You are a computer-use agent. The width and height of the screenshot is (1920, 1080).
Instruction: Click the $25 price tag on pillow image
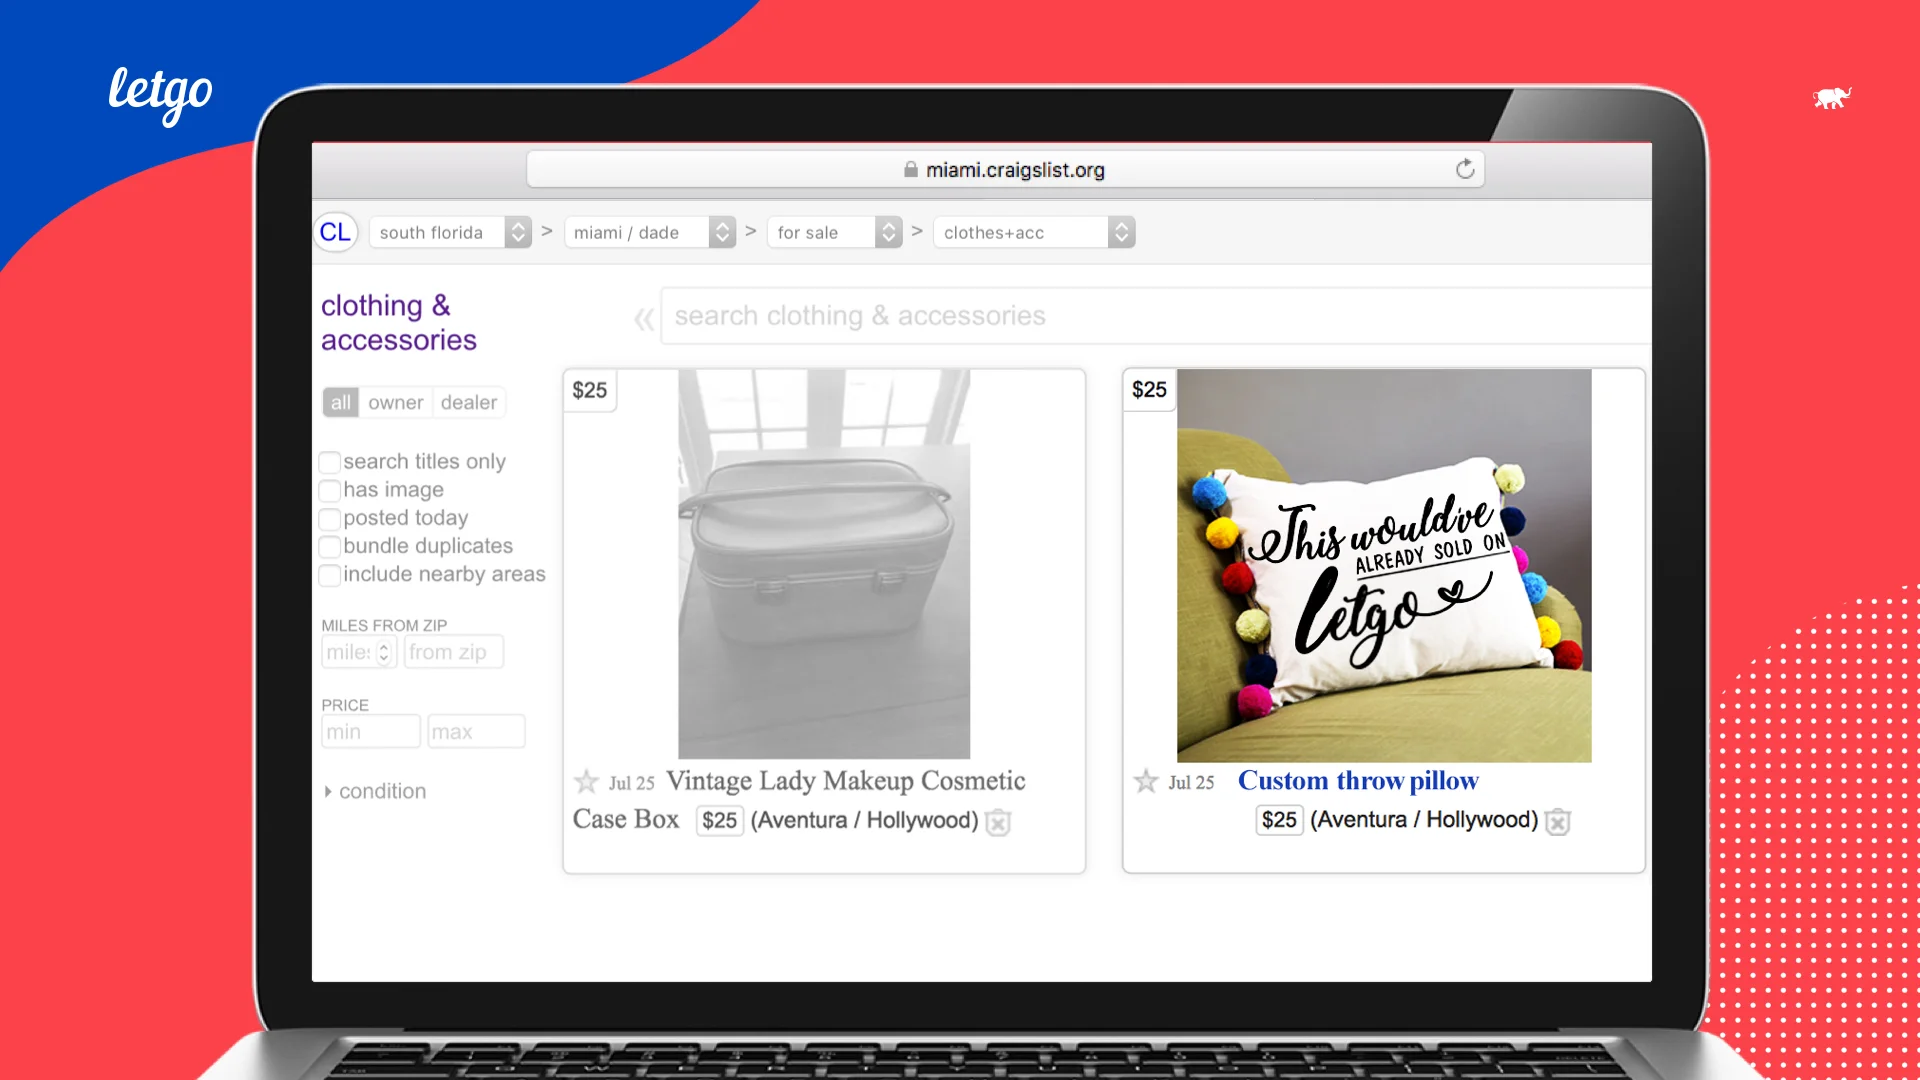1150,390
